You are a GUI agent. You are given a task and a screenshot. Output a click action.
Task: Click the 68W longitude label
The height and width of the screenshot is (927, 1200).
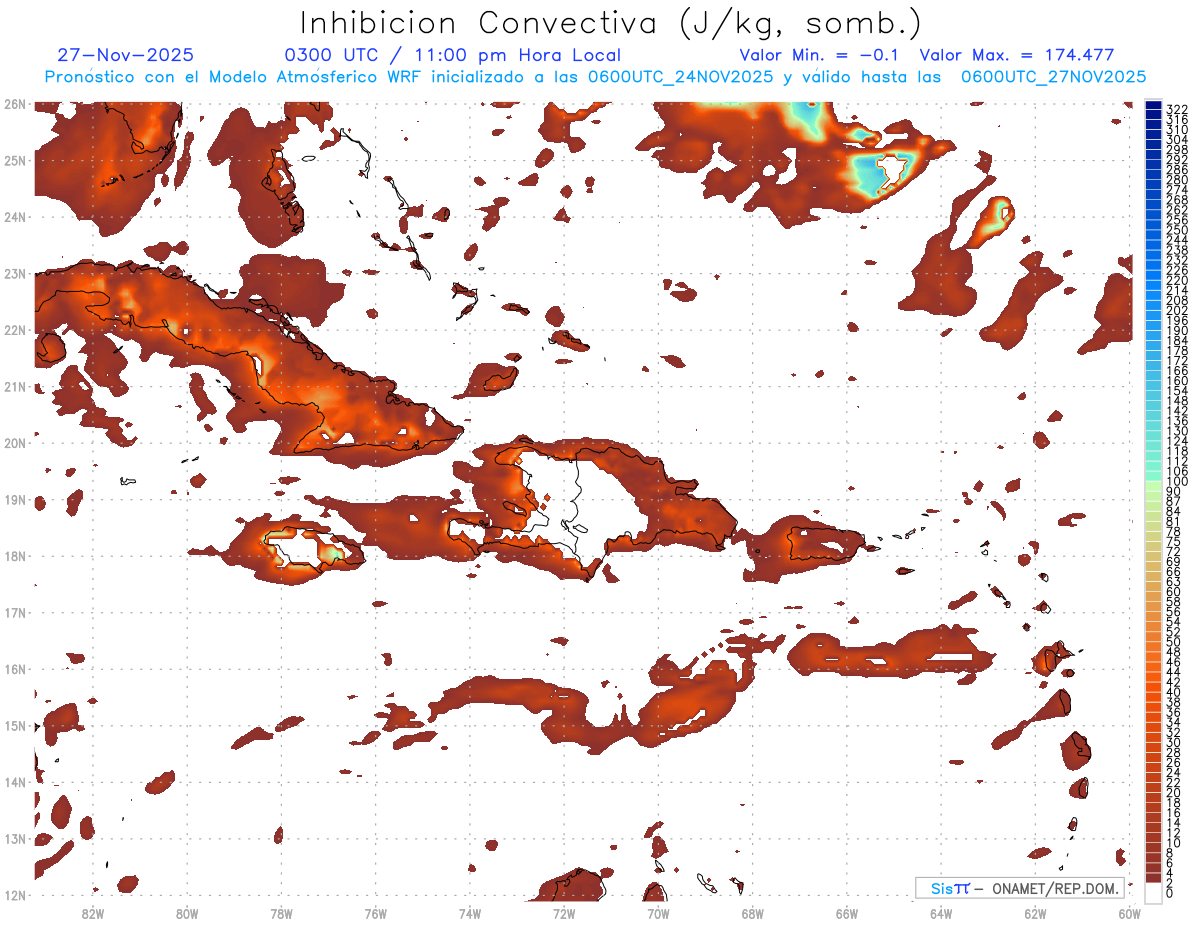pyautogui.click(x=752, y=913)
